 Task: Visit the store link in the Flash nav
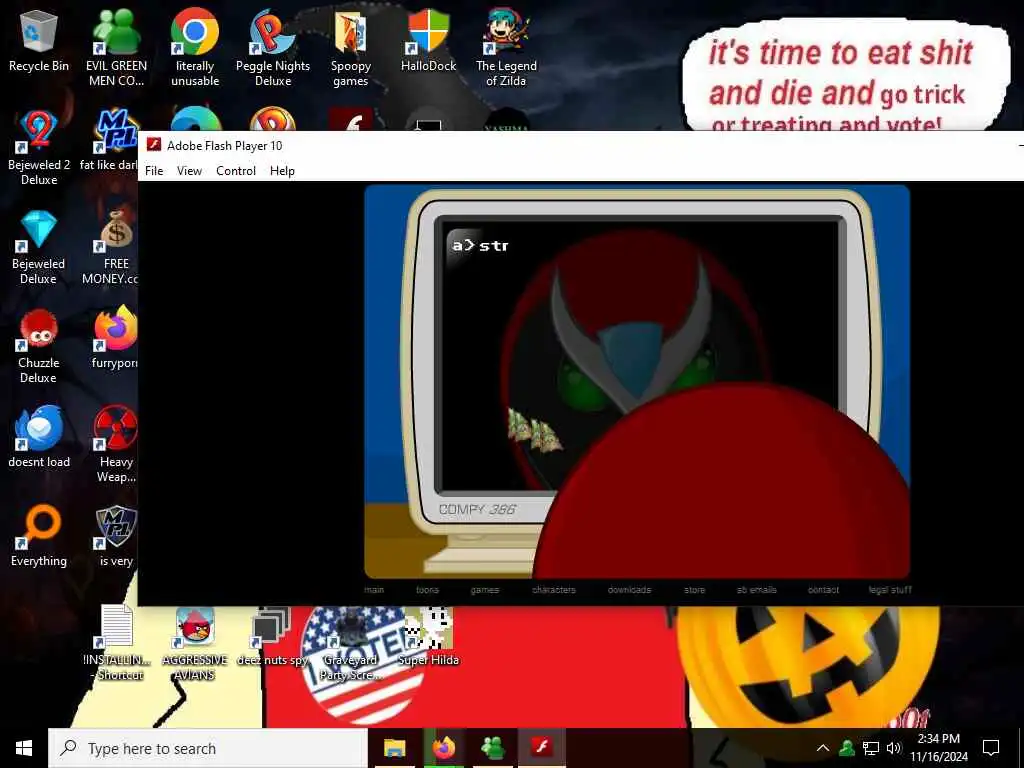click(694, 590)
